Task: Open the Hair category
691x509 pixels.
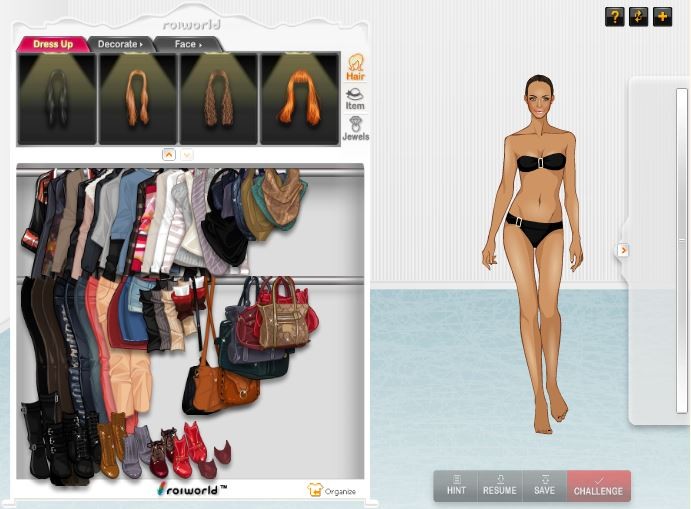Action: (355, 68)
